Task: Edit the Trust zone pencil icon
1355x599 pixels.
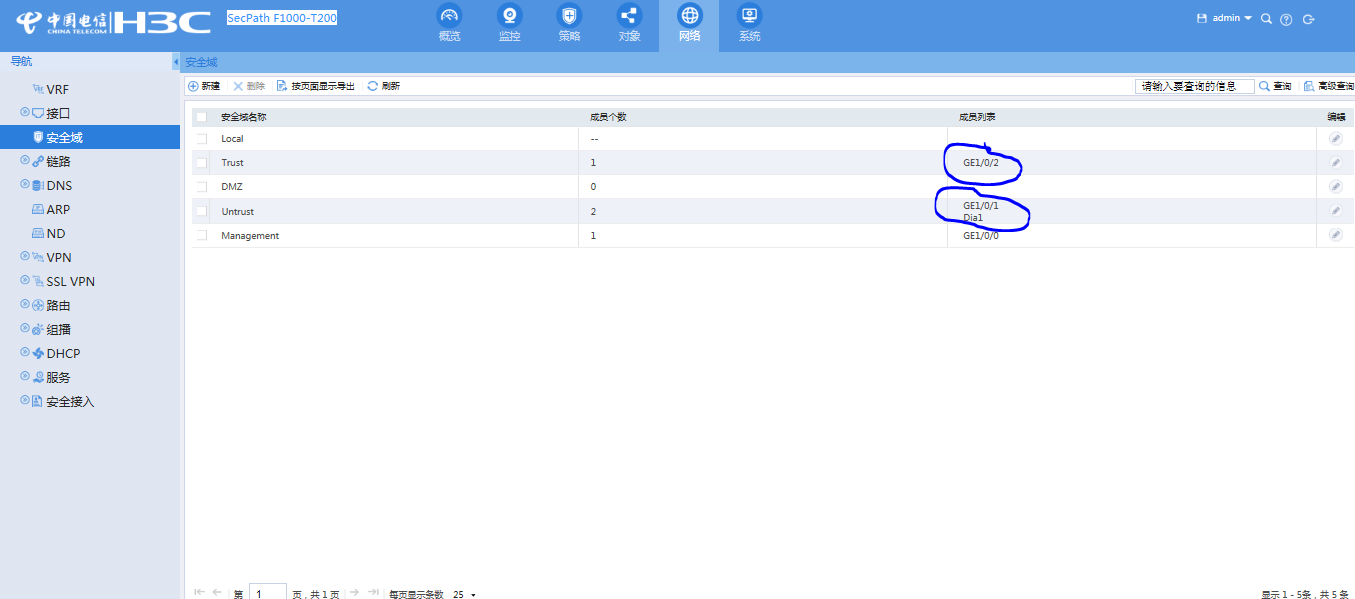Action: (x=1335, y=162)
